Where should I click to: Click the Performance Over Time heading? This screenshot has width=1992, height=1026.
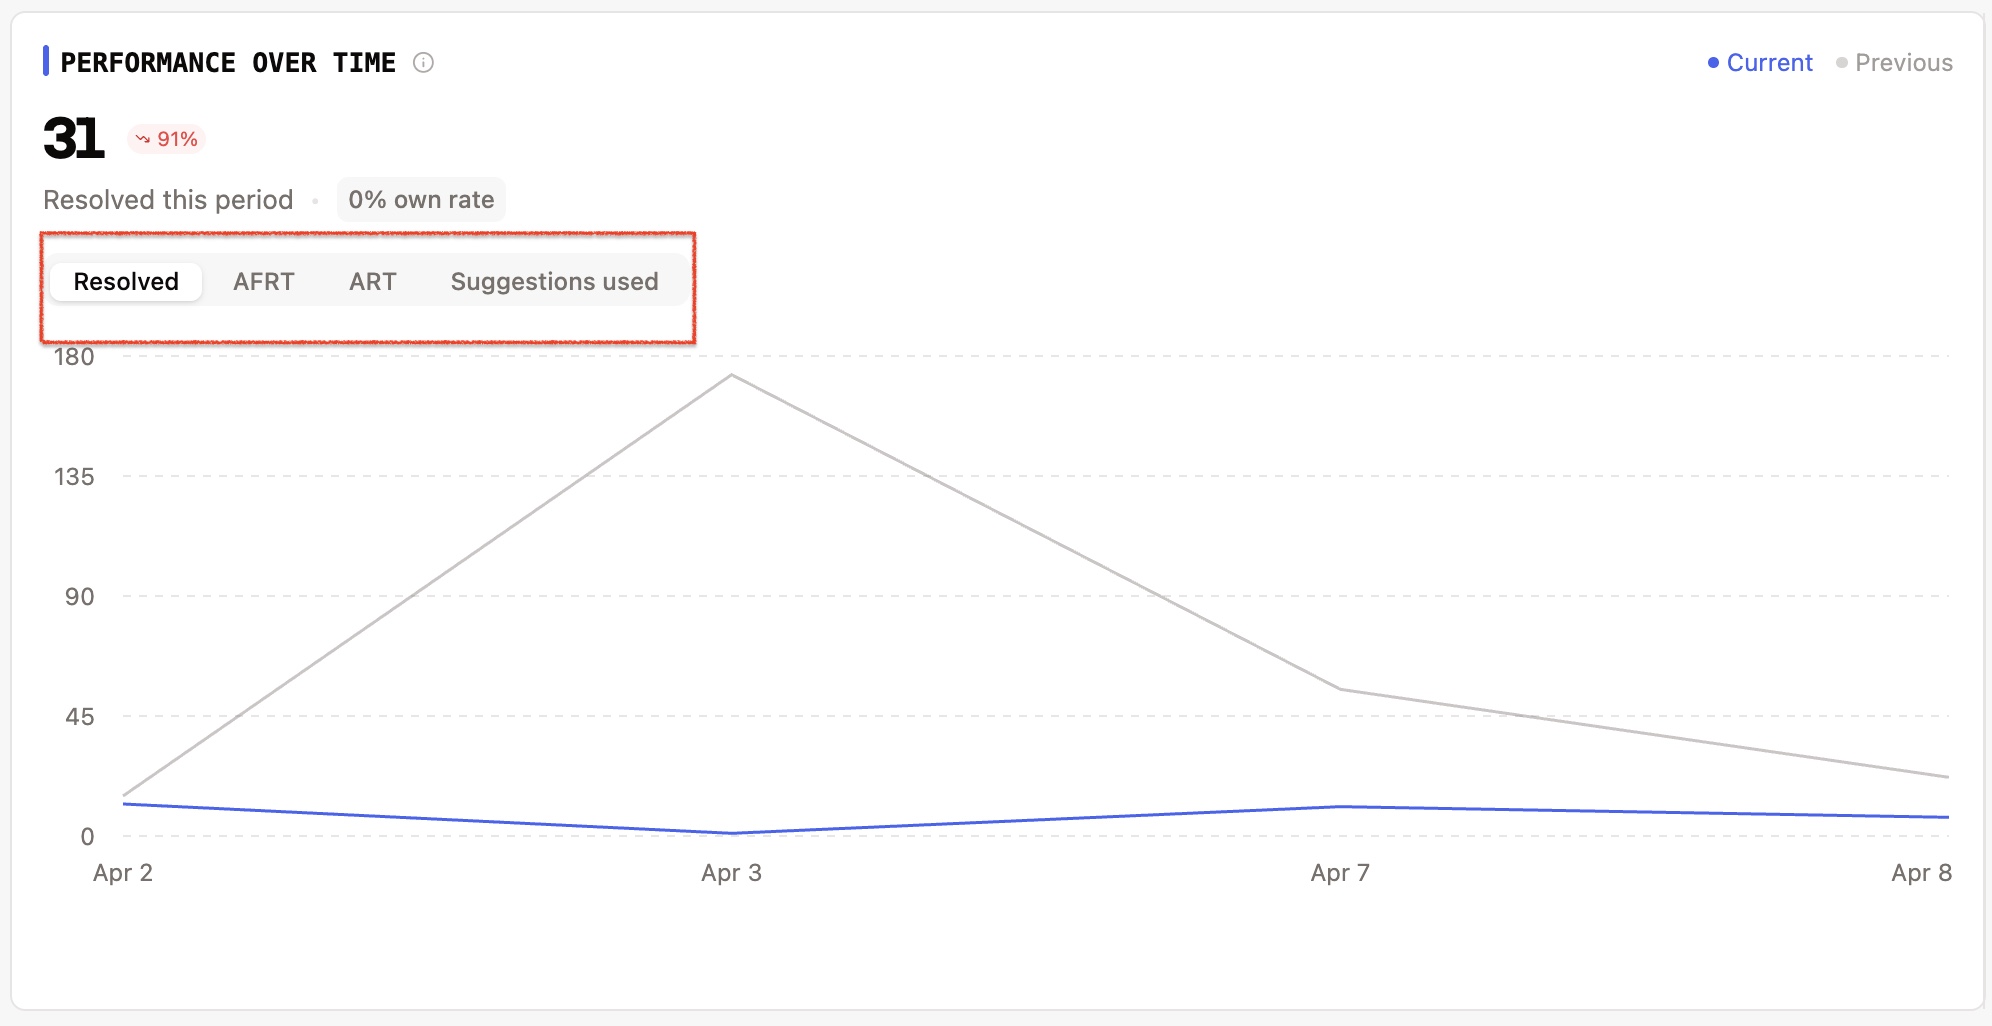[x=228, y=63]
